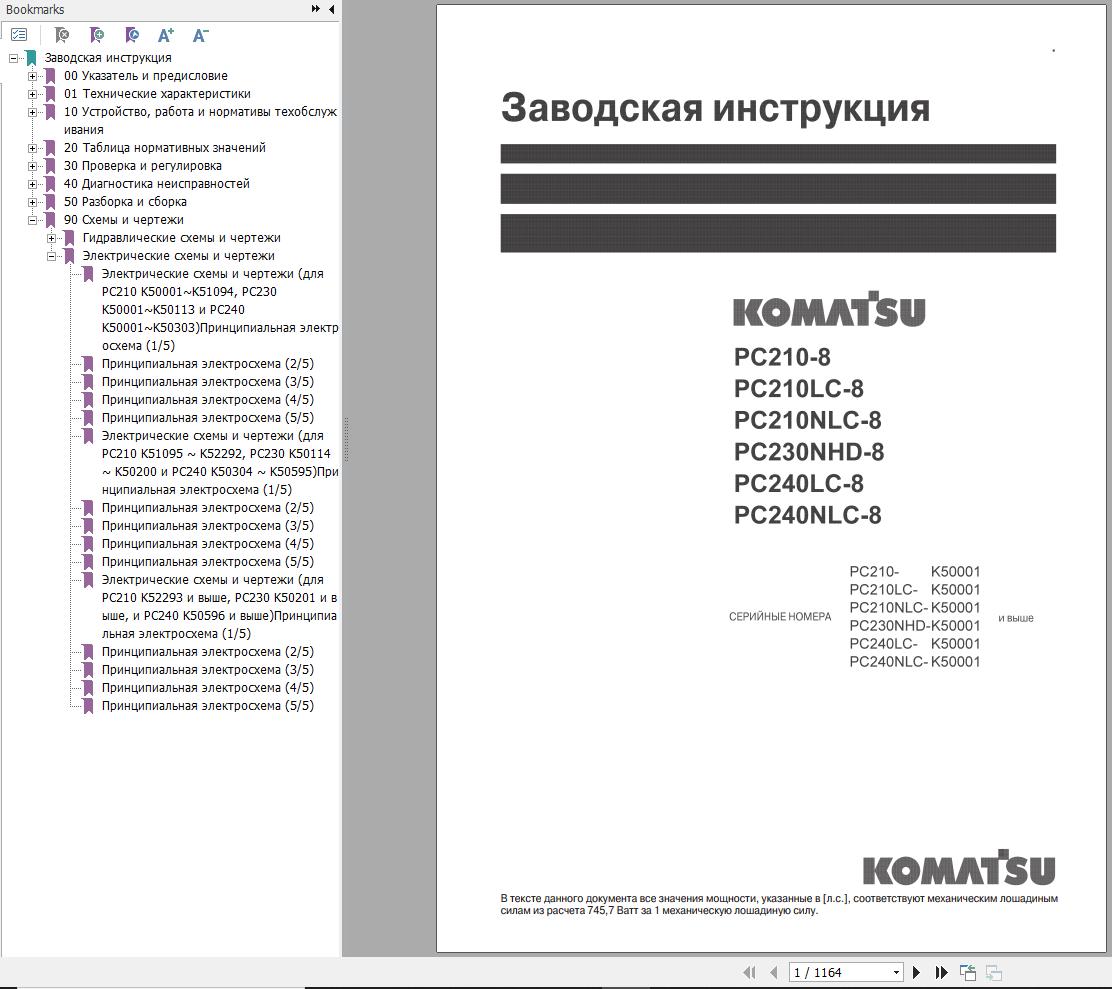Expand the 20 Таблица нормативных значений node
This screenshot has height=989, width=1112.
click(32, 148)
